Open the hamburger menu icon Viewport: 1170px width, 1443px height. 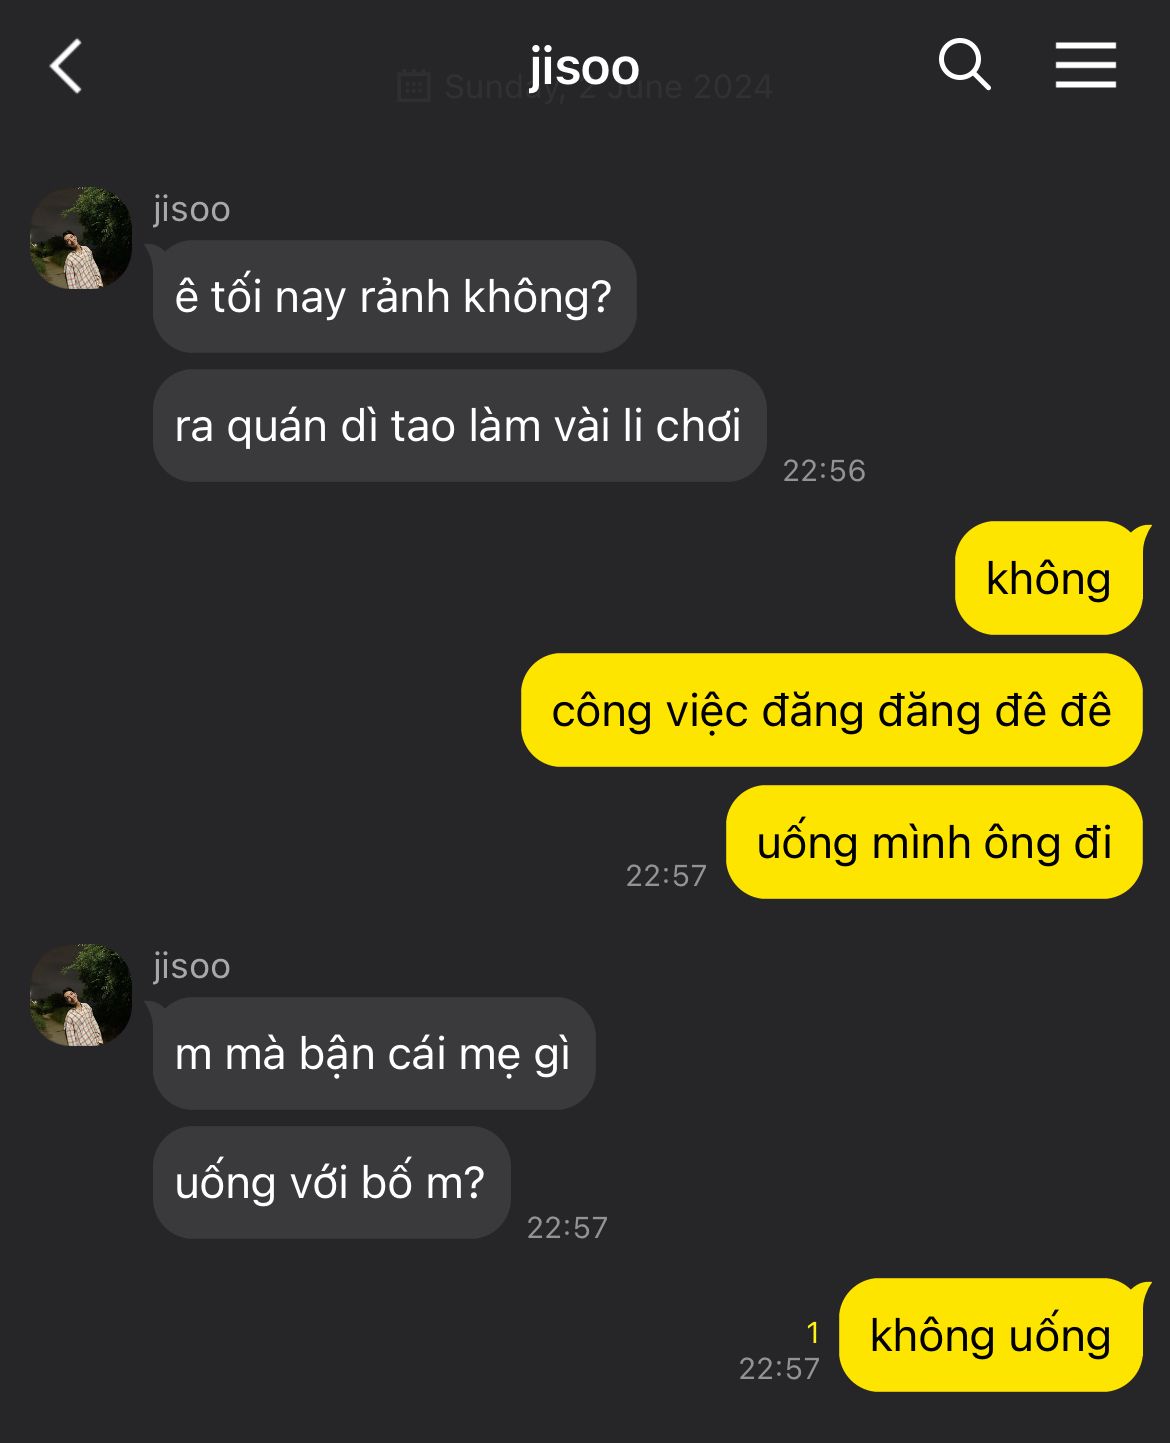(x=1085, y=65)
